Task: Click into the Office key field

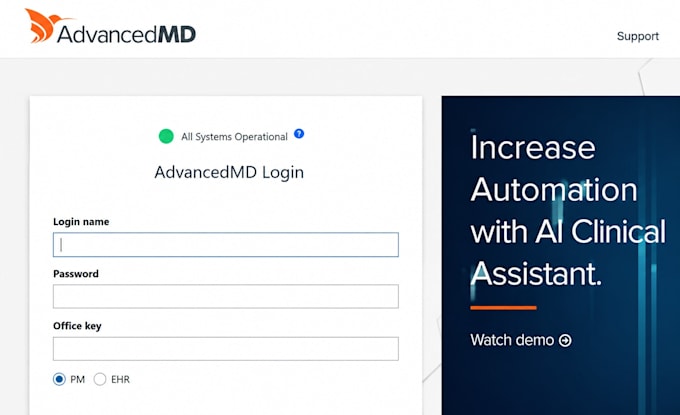Action: pyautogui.click(x=226, y=349)
